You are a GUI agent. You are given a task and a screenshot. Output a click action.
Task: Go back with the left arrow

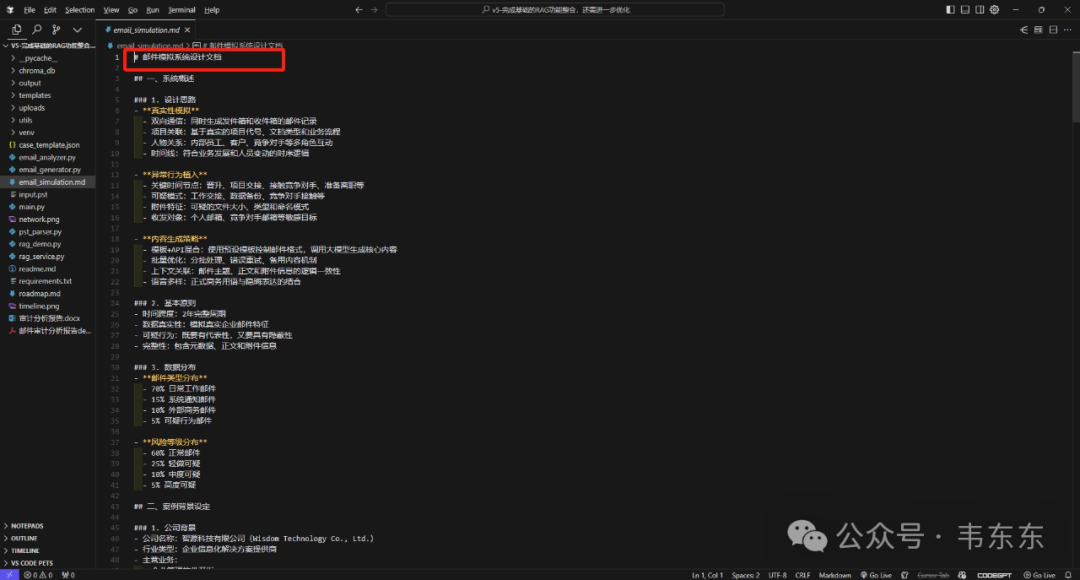359,10
